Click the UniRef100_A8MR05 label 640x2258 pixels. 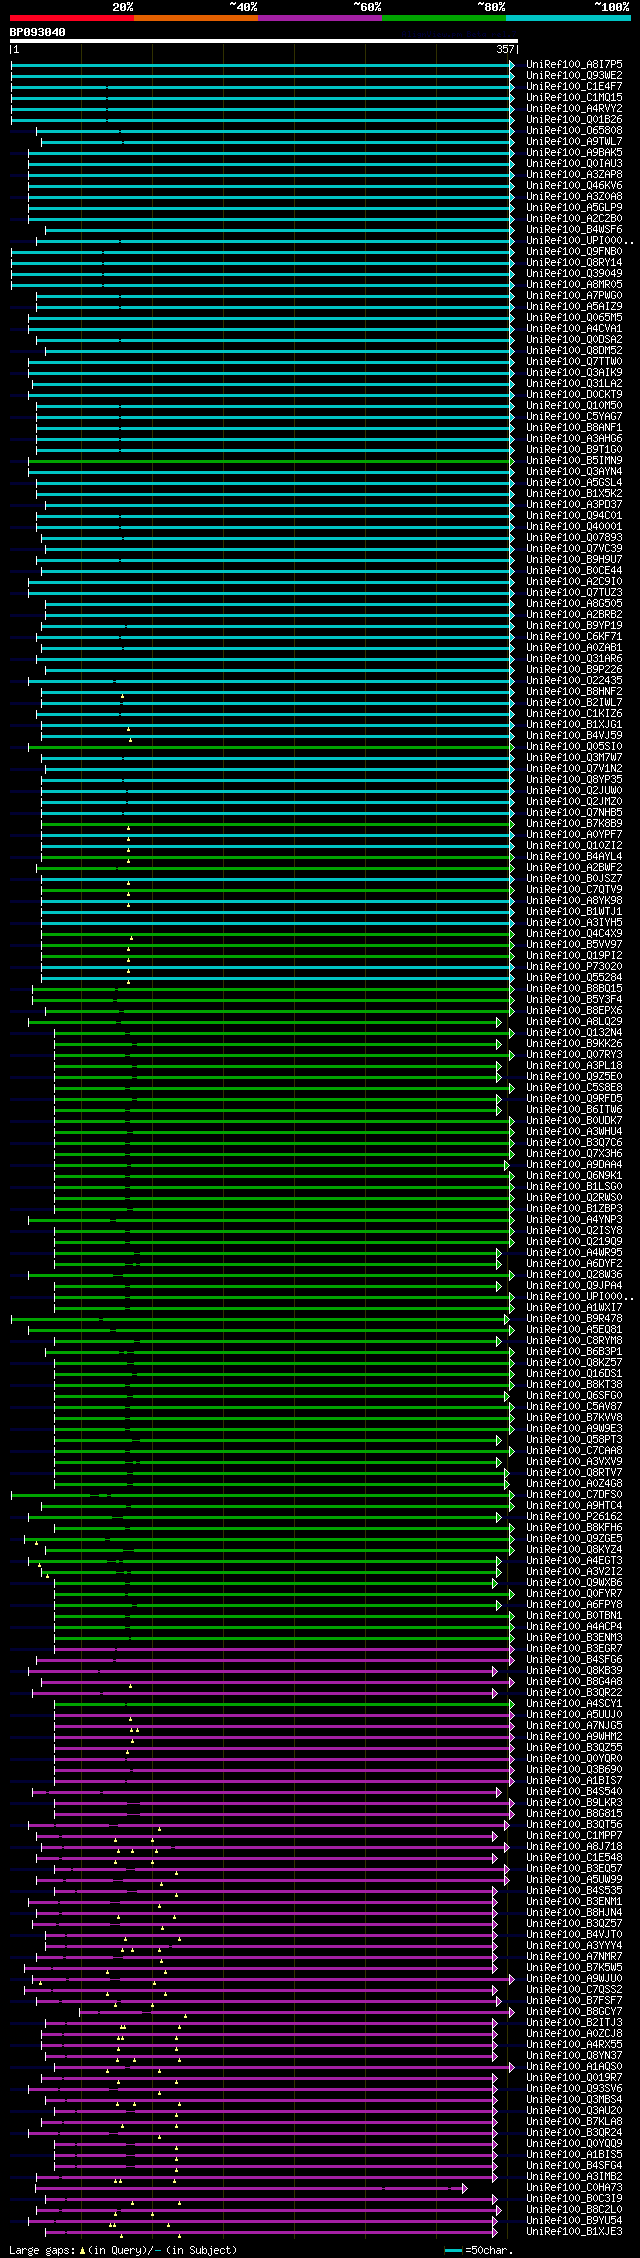(574, 284)
